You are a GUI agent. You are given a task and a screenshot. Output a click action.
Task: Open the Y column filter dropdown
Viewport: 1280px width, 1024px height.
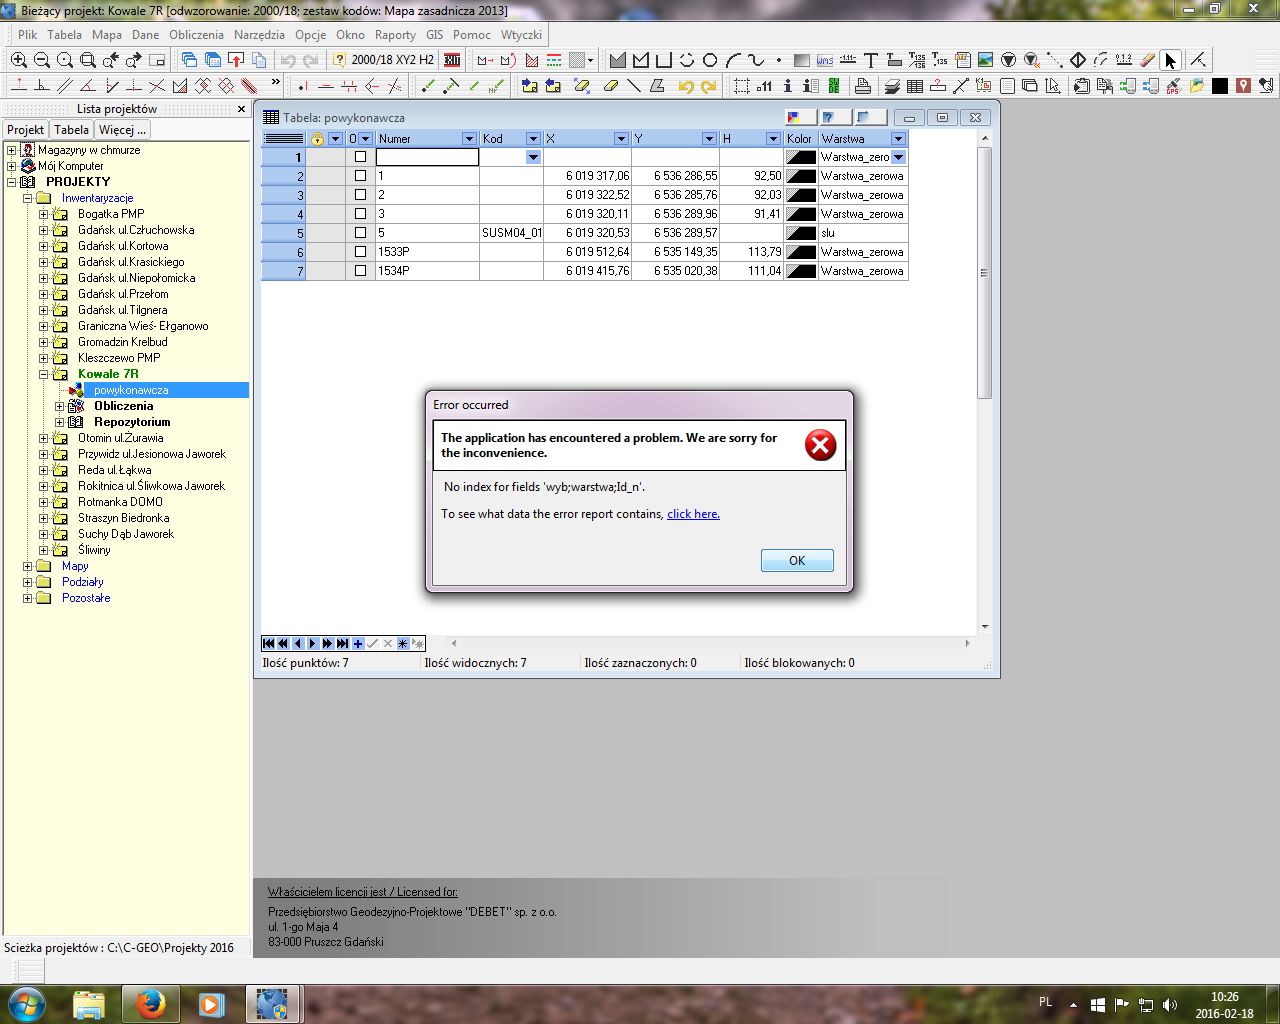pyautogui.click(x=709, y=139)
